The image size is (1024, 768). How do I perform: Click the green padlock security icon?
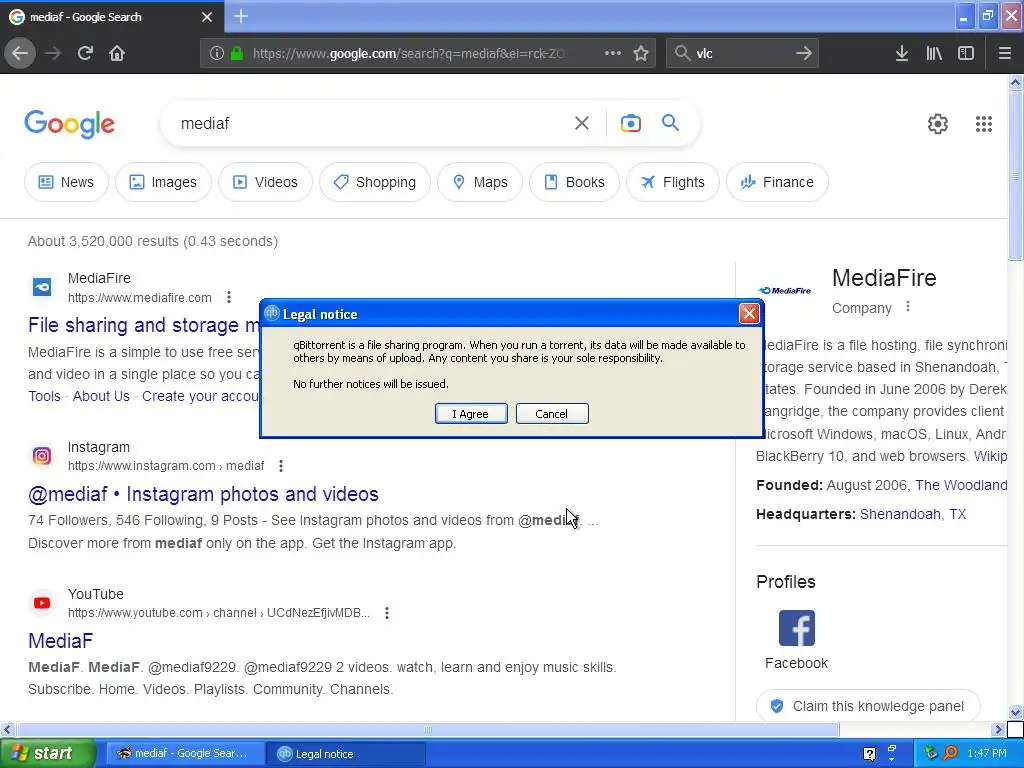click(x=237, y=53)
